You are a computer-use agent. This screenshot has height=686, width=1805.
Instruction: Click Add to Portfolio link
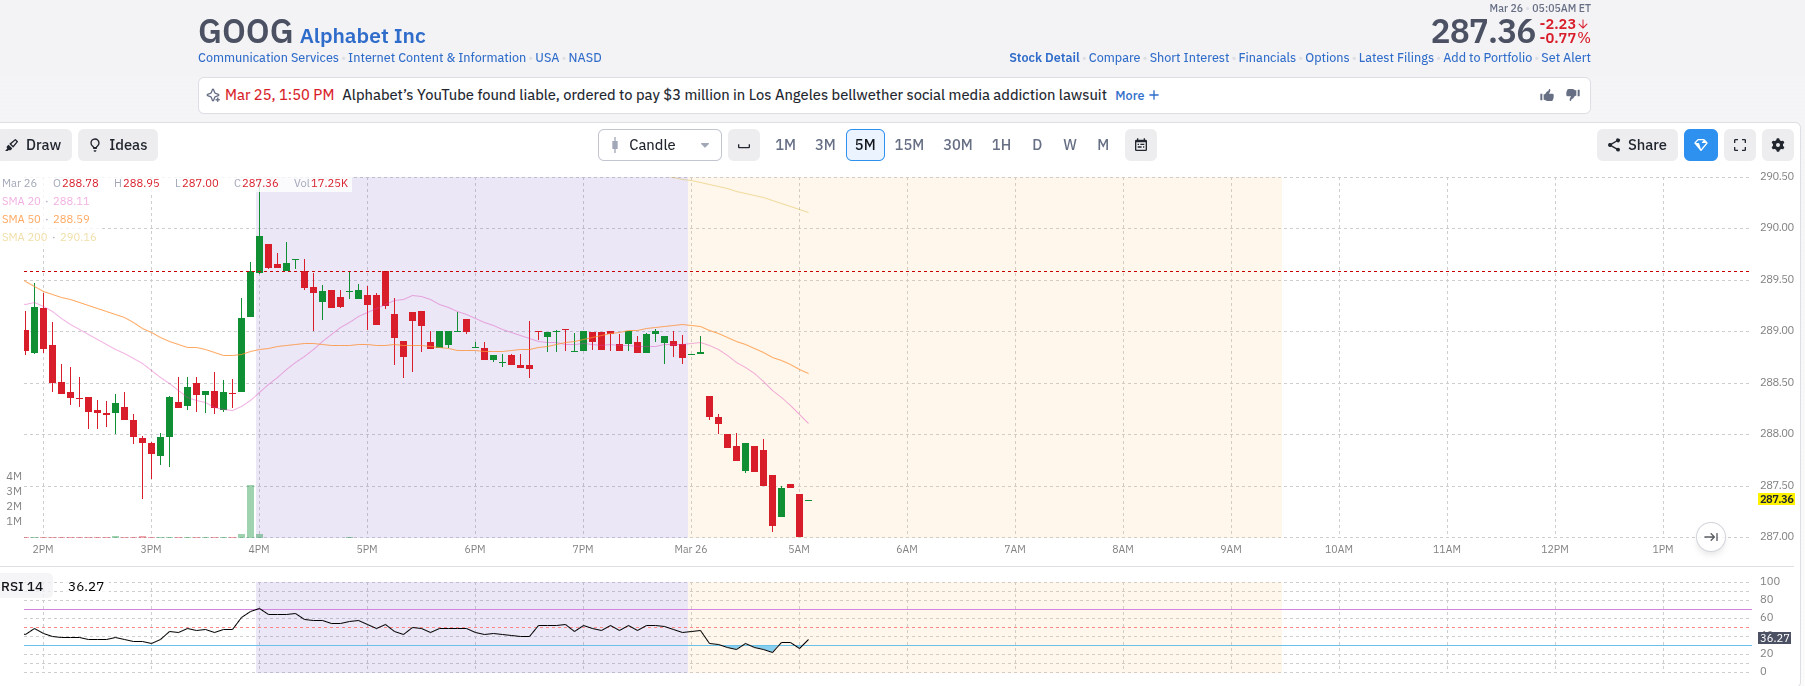click(x=1487, y=58)
